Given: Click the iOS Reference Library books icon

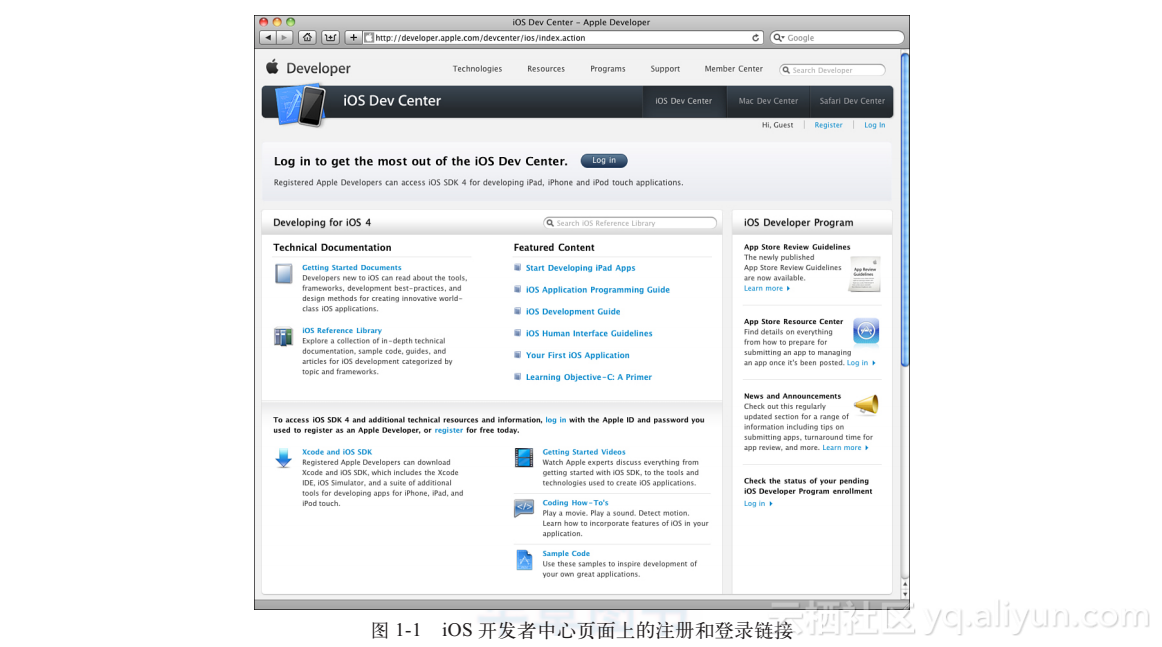Looking at the screenshot, I should 283,337.
